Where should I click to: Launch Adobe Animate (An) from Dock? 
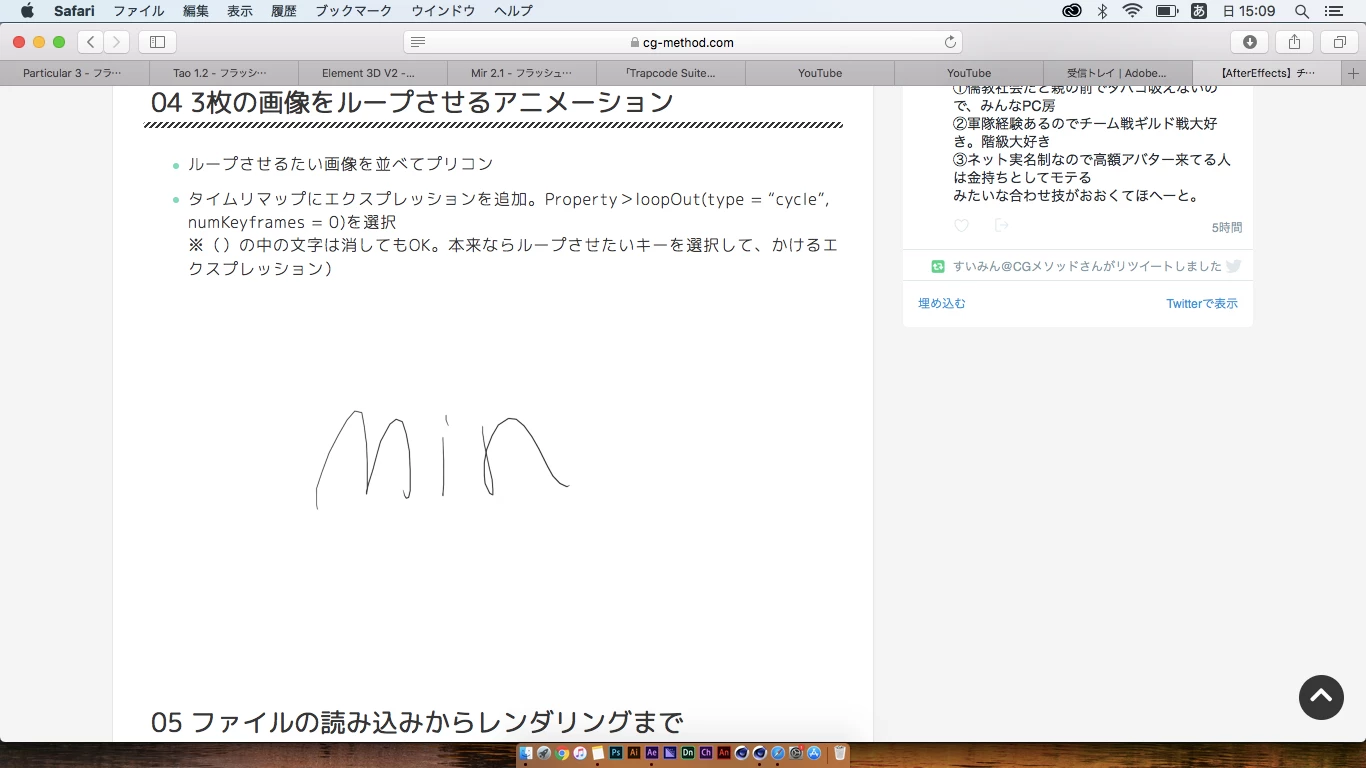point(724,753)
